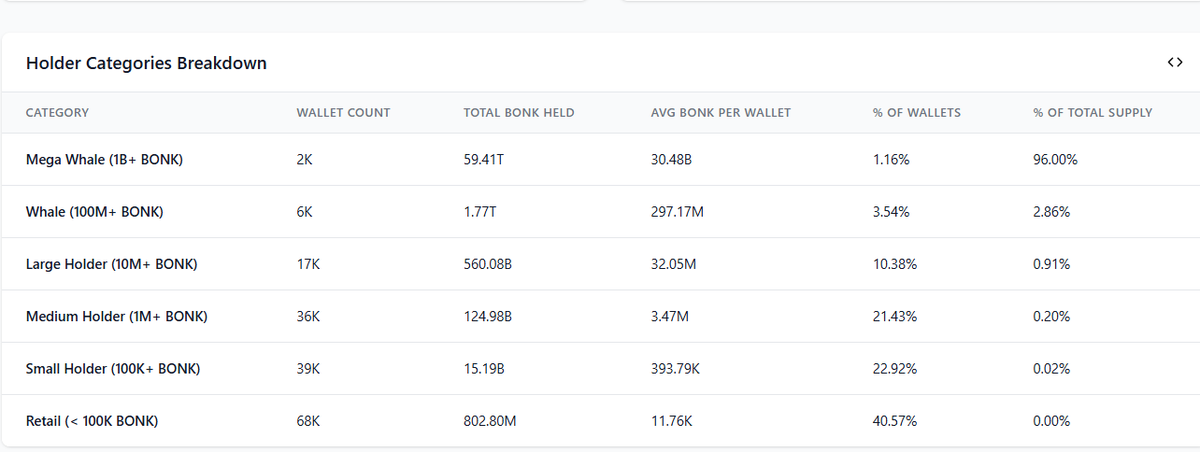This screenshot has width=1200, height=452.
Task: Click the 40.57% of wallets value
Action: (896, 422)
